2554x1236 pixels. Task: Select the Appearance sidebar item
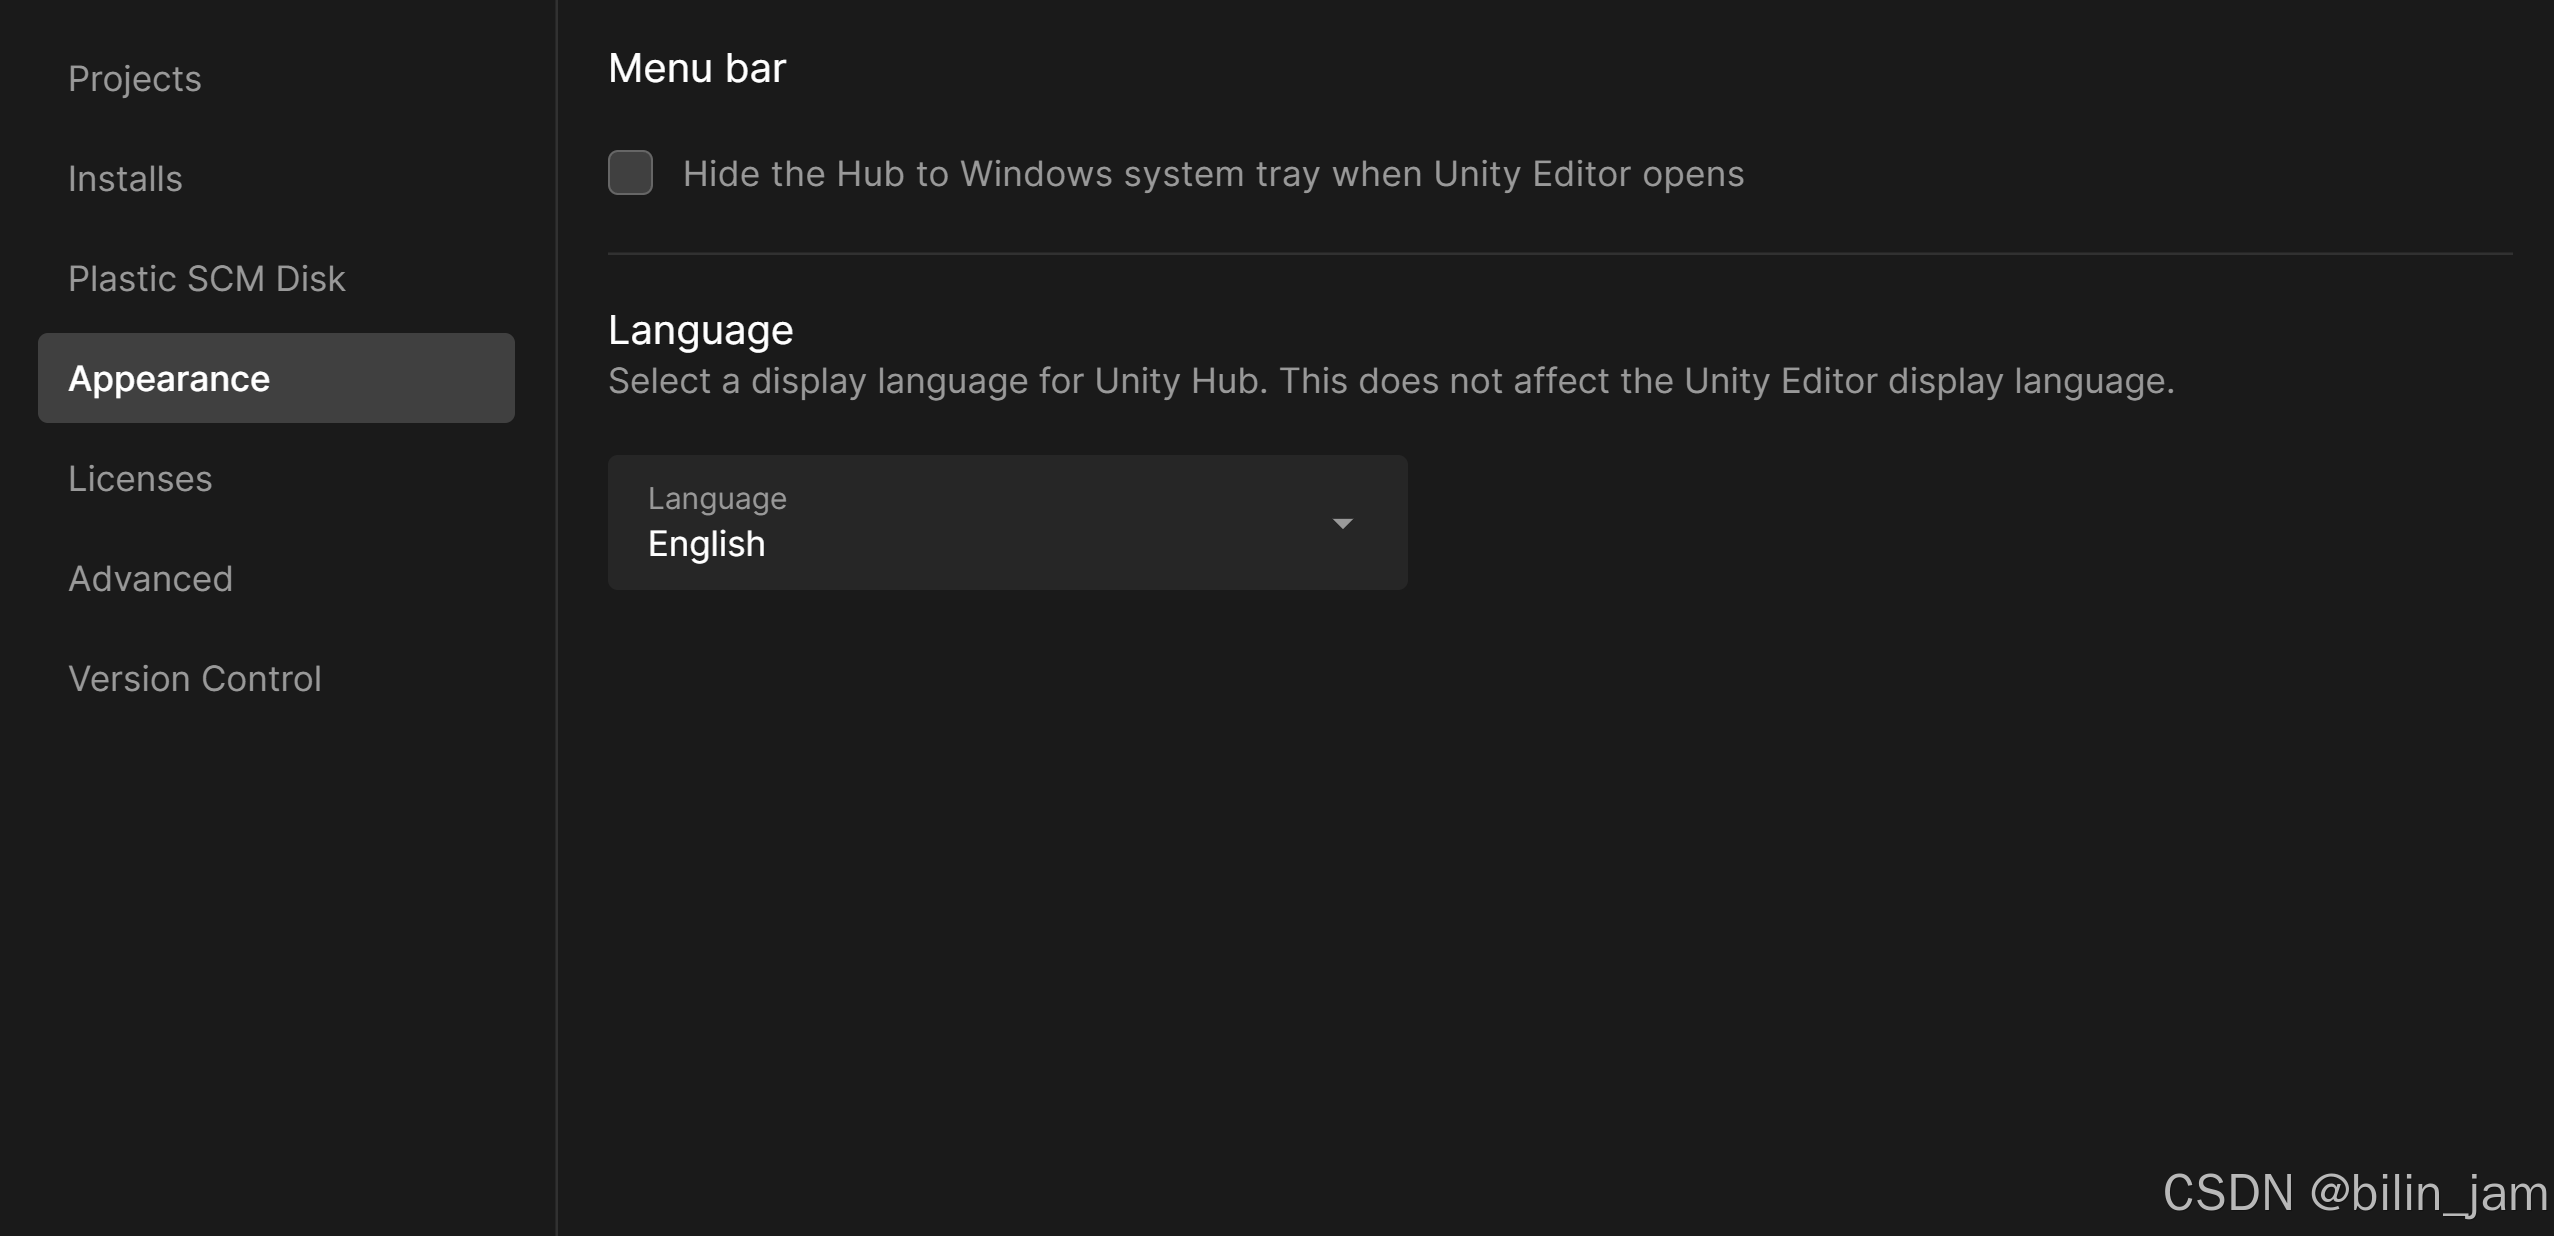[x=276, y=378]
